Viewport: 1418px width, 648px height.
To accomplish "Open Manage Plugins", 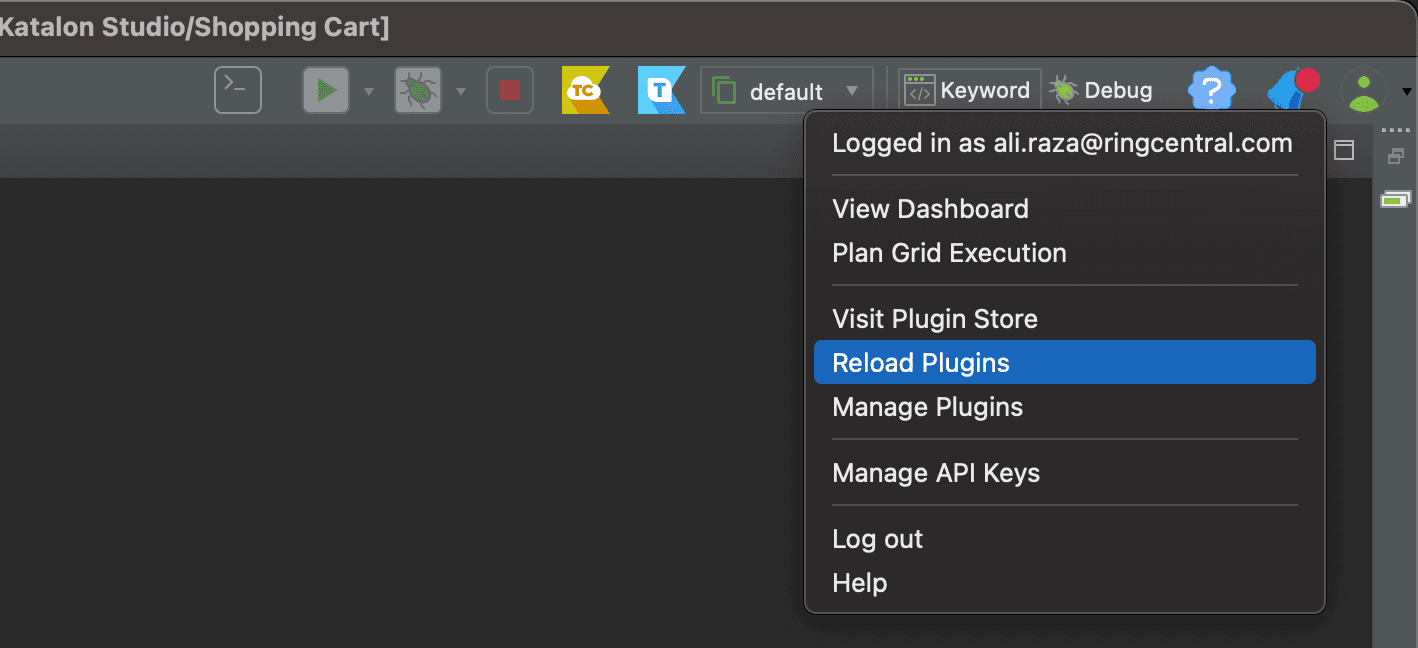I will (1065, 407).
